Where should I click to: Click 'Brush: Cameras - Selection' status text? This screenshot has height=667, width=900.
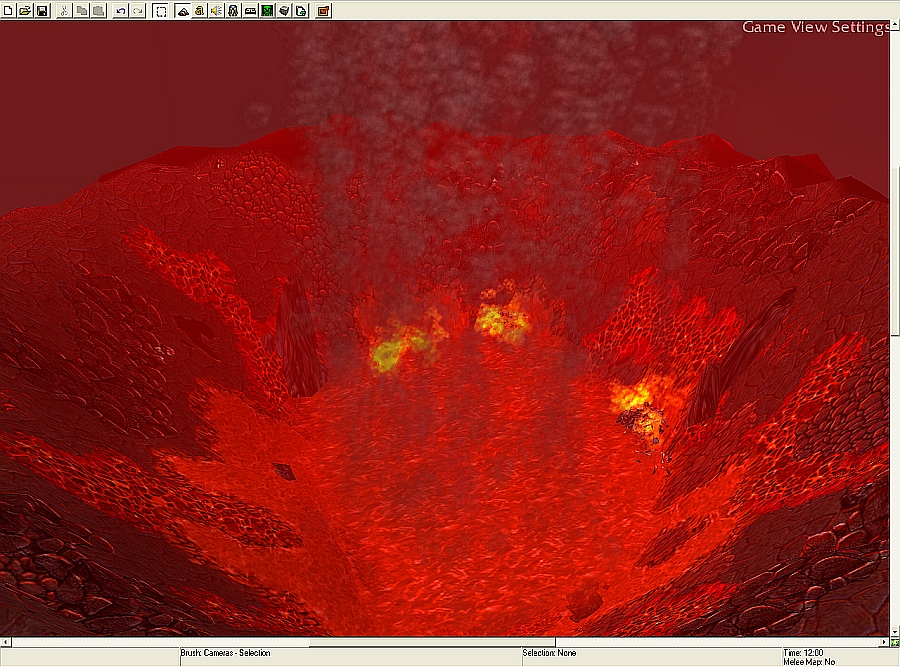[225, 653]
